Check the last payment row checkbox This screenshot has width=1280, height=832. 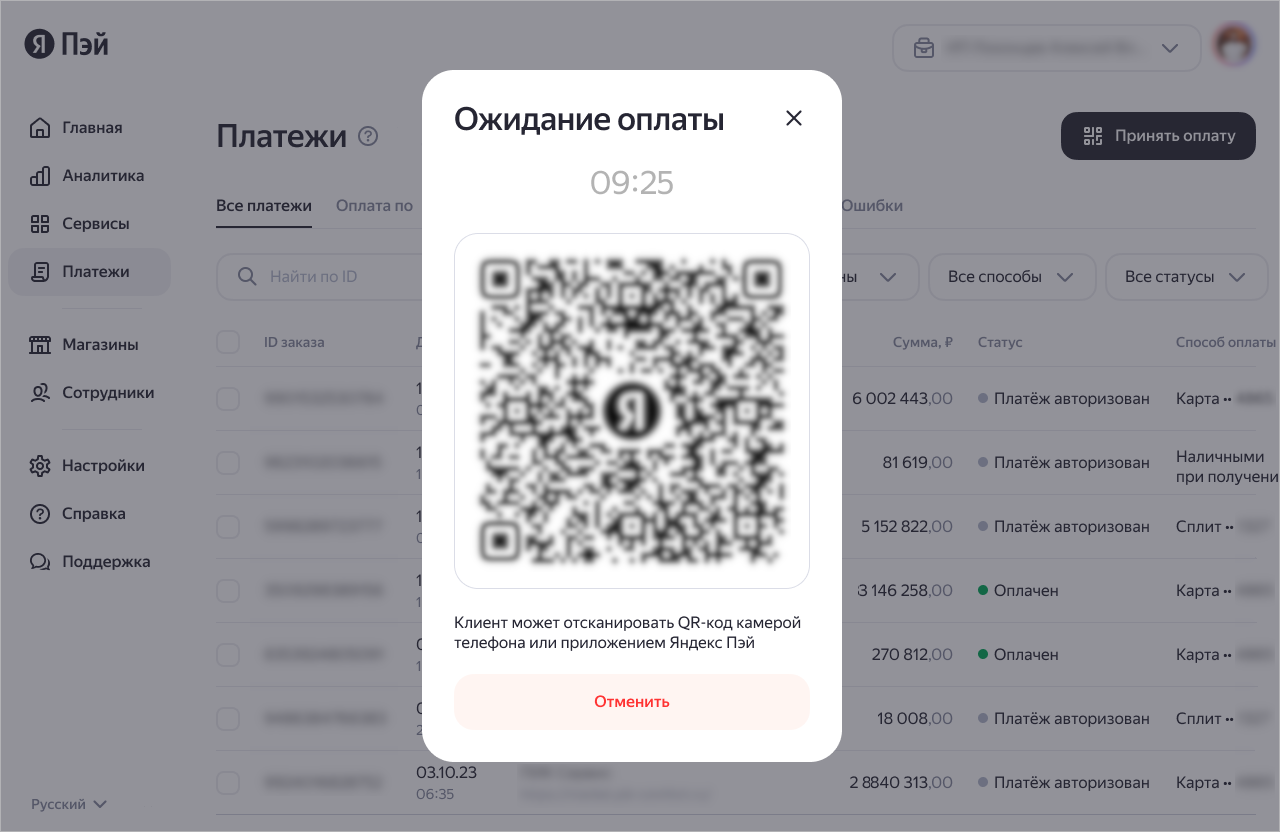click(x=228, y=783)
